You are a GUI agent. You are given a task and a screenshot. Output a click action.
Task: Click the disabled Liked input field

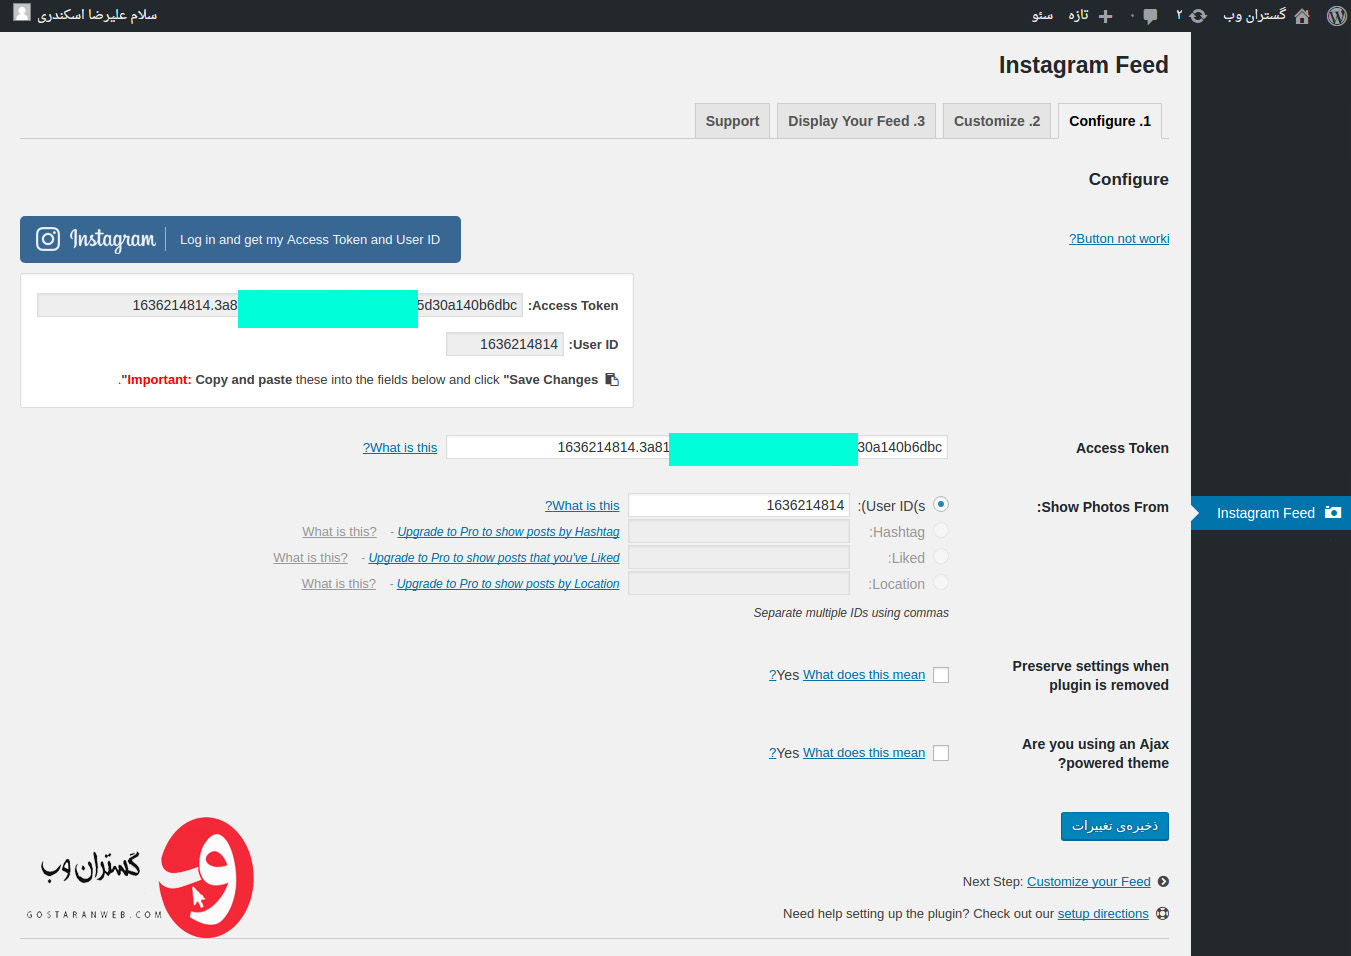[739, 557]
